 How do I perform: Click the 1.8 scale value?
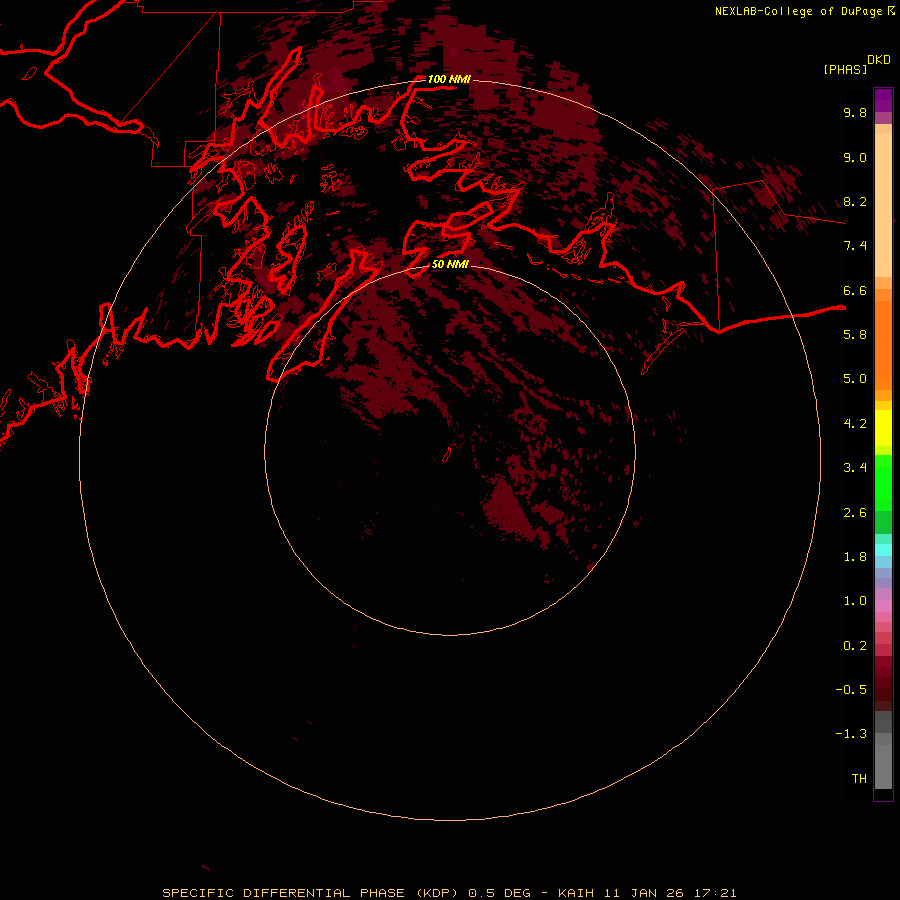pyautogui.click(x=855, y=557)
